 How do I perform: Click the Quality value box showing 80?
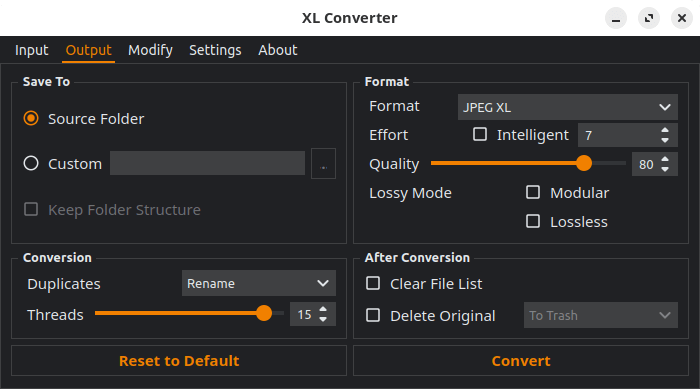click(x=646, y=164)
